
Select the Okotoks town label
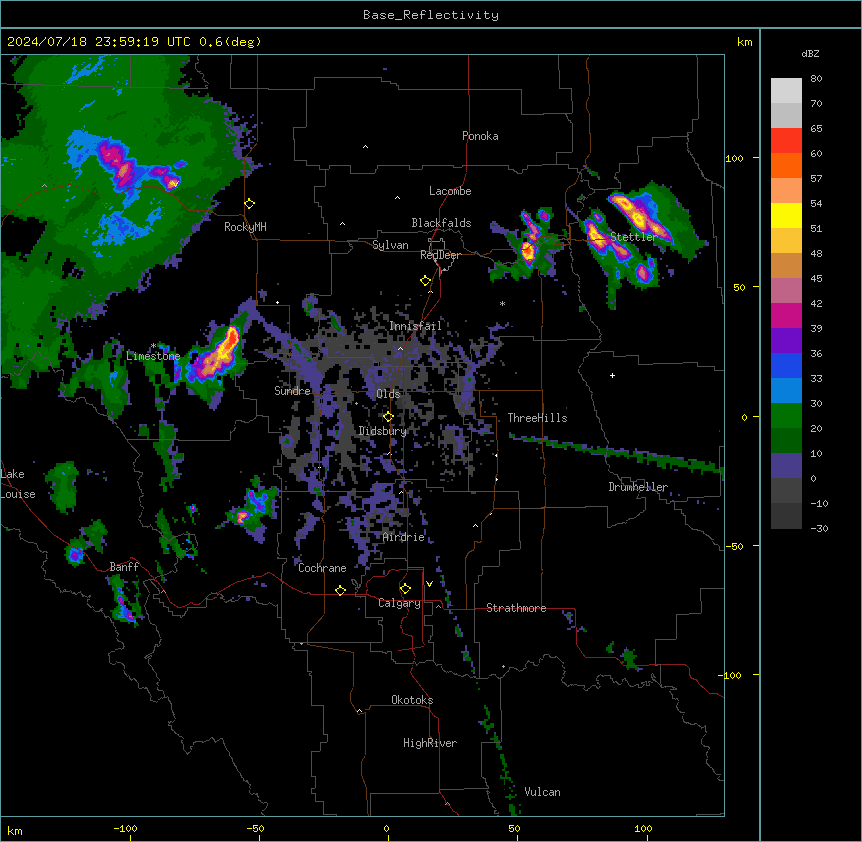412,700
